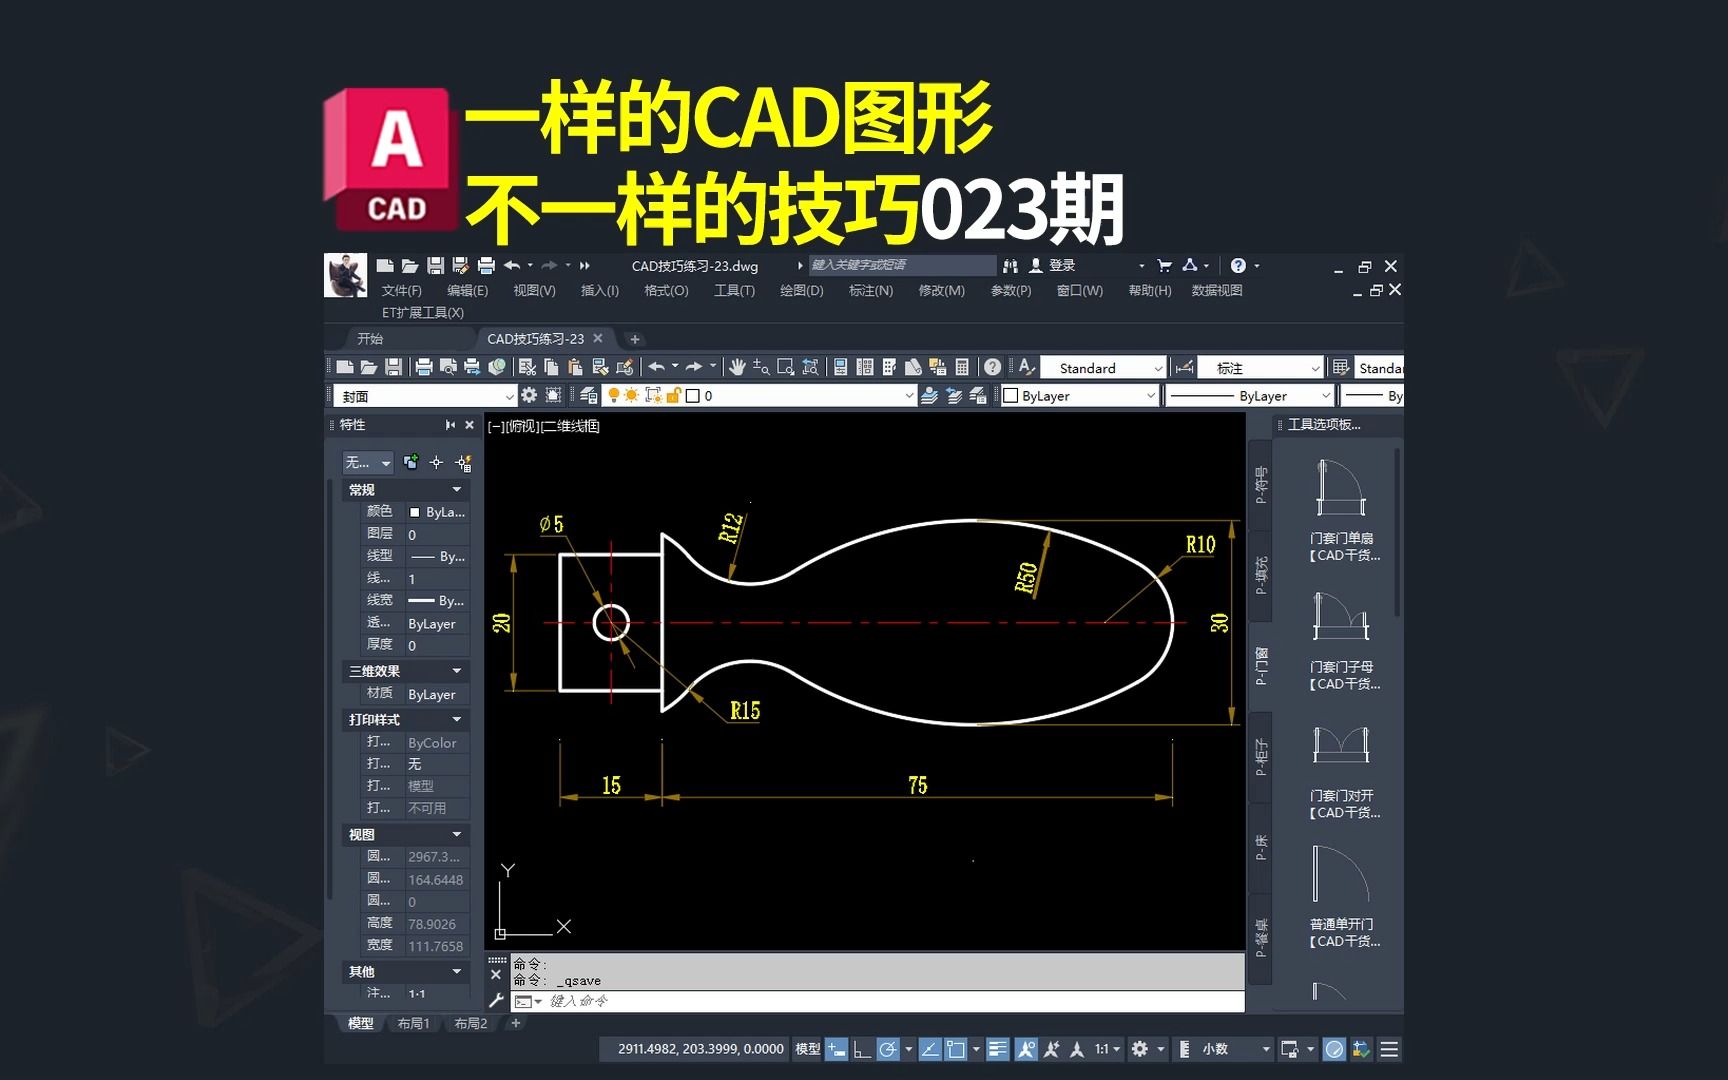Click the 登录 sign-in button

click(1052, 265)
